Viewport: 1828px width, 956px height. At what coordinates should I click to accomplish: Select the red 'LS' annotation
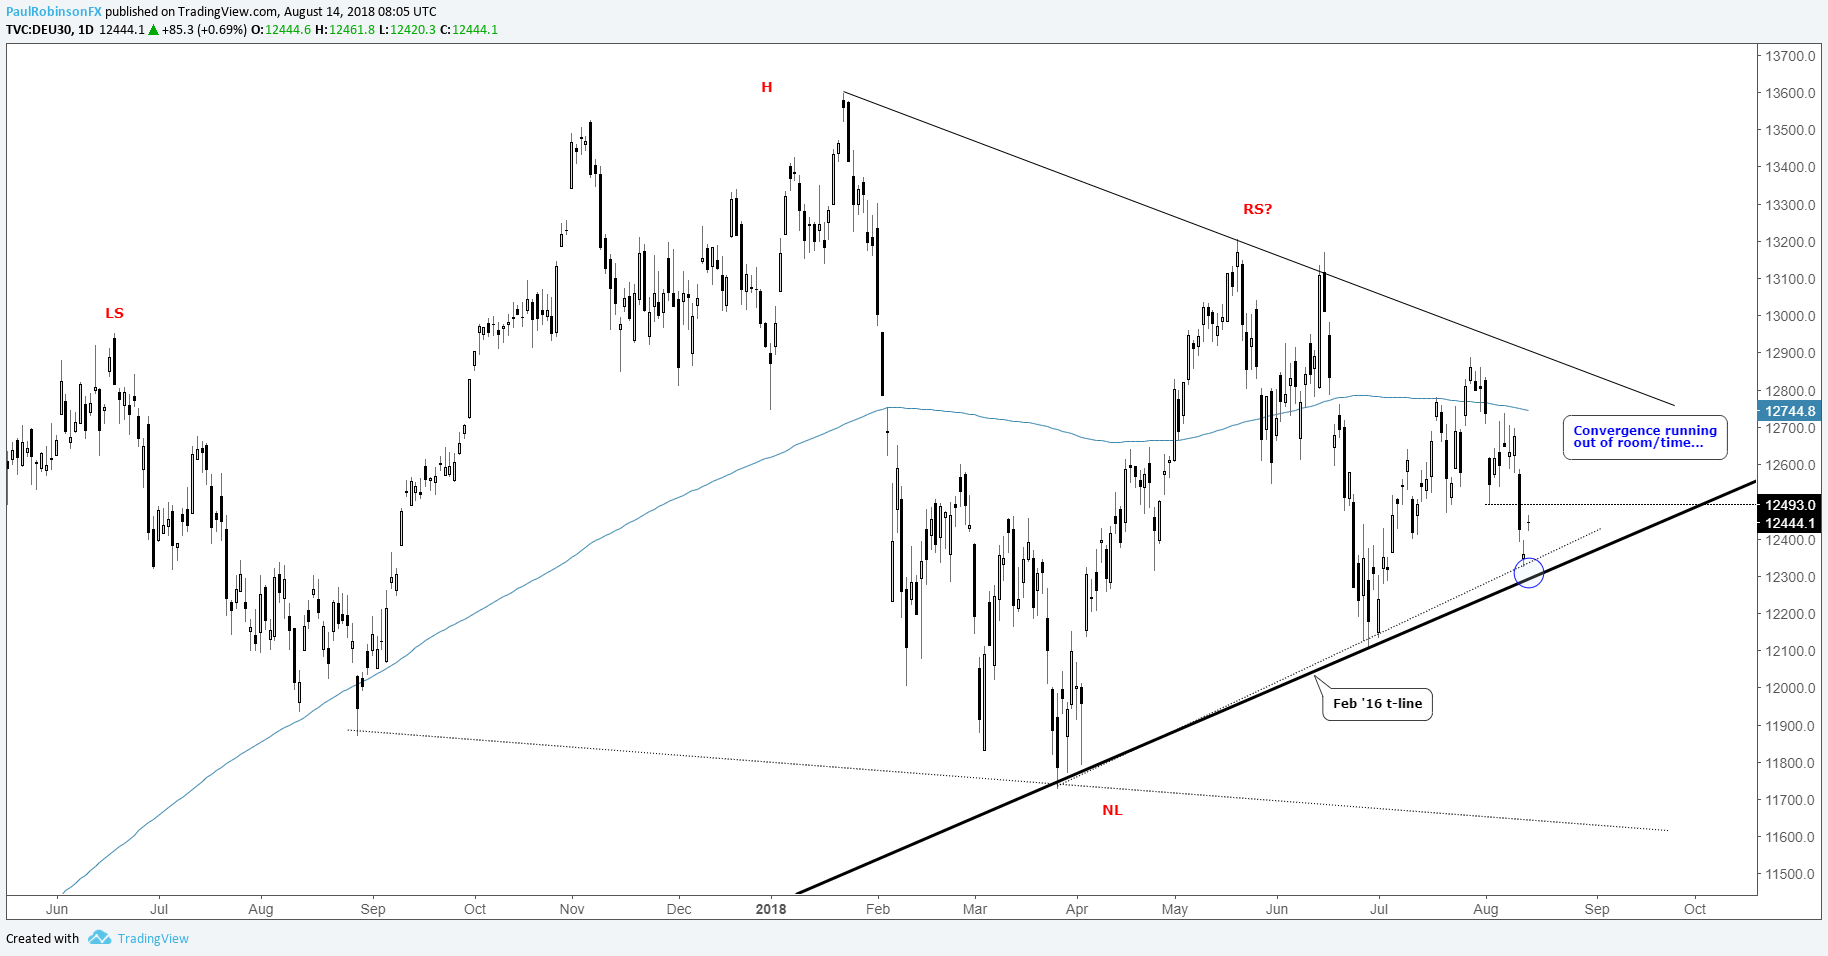pos(114,313)
